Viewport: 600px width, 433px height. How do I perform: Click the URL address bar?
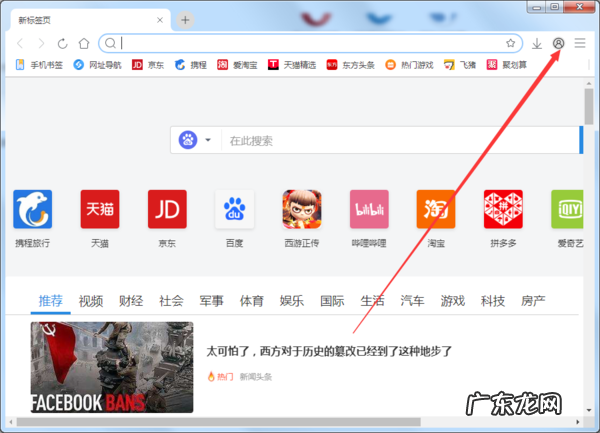310,43
